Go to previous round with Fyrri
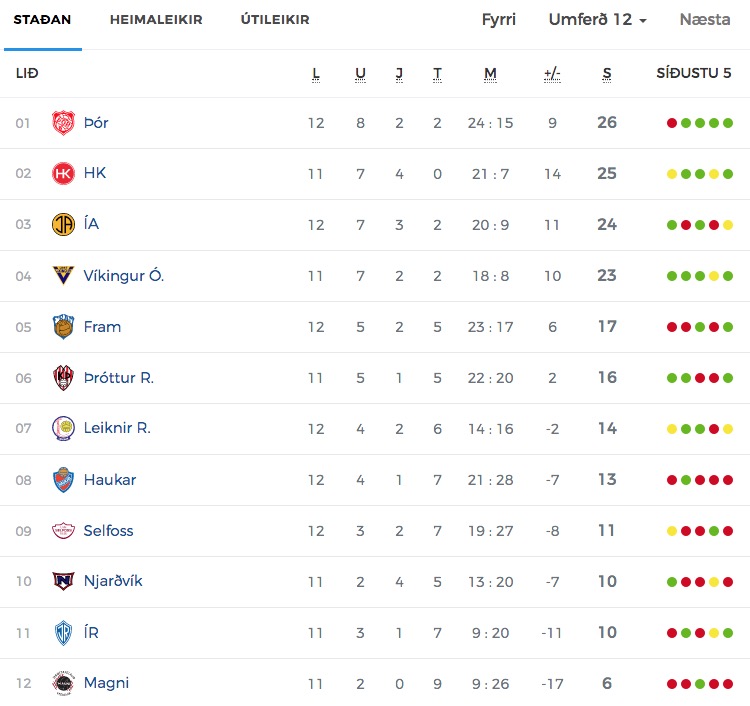750x706 pixels. [x=499, y=20]
